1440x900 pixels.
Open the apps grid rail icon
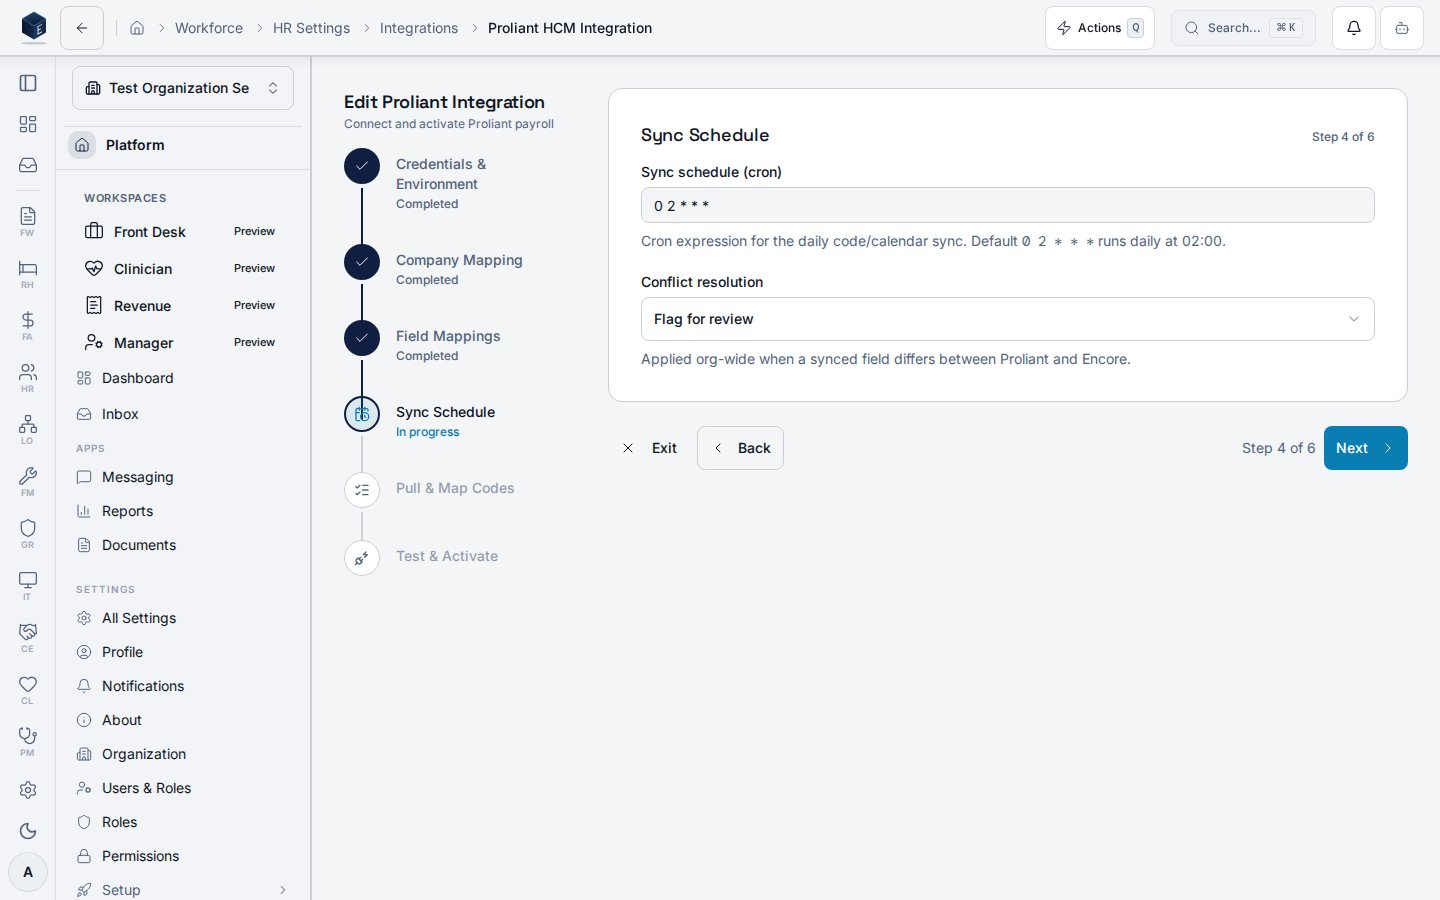(x=28, y=124)
